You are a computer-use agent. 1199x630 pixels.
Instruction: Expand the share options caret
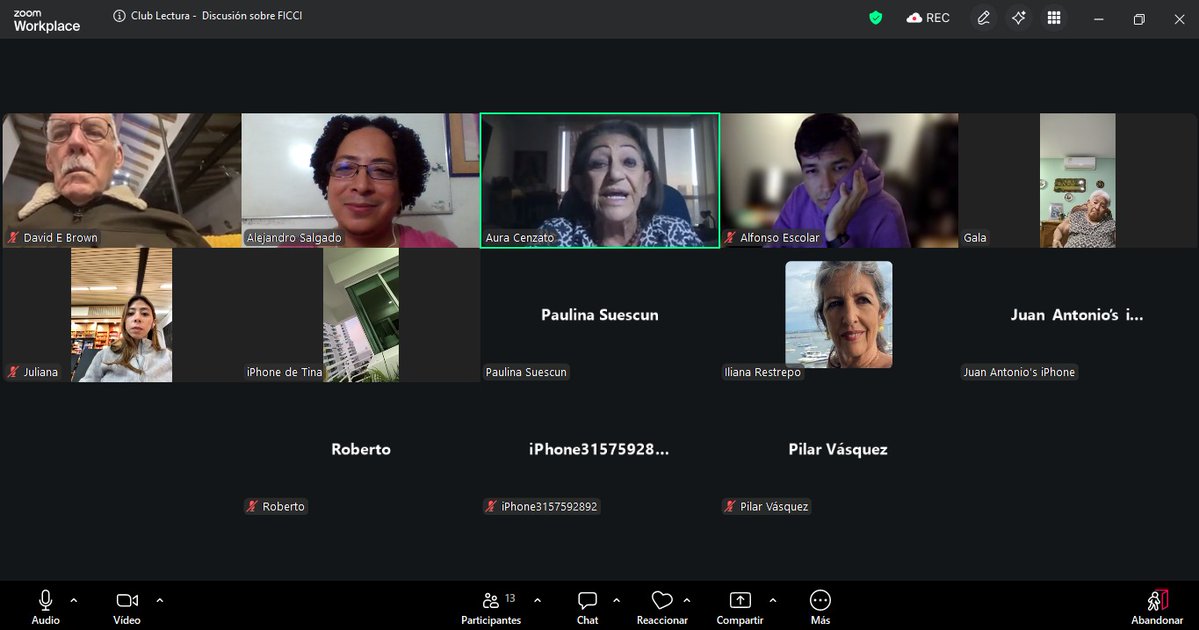[x=772, y=601]
